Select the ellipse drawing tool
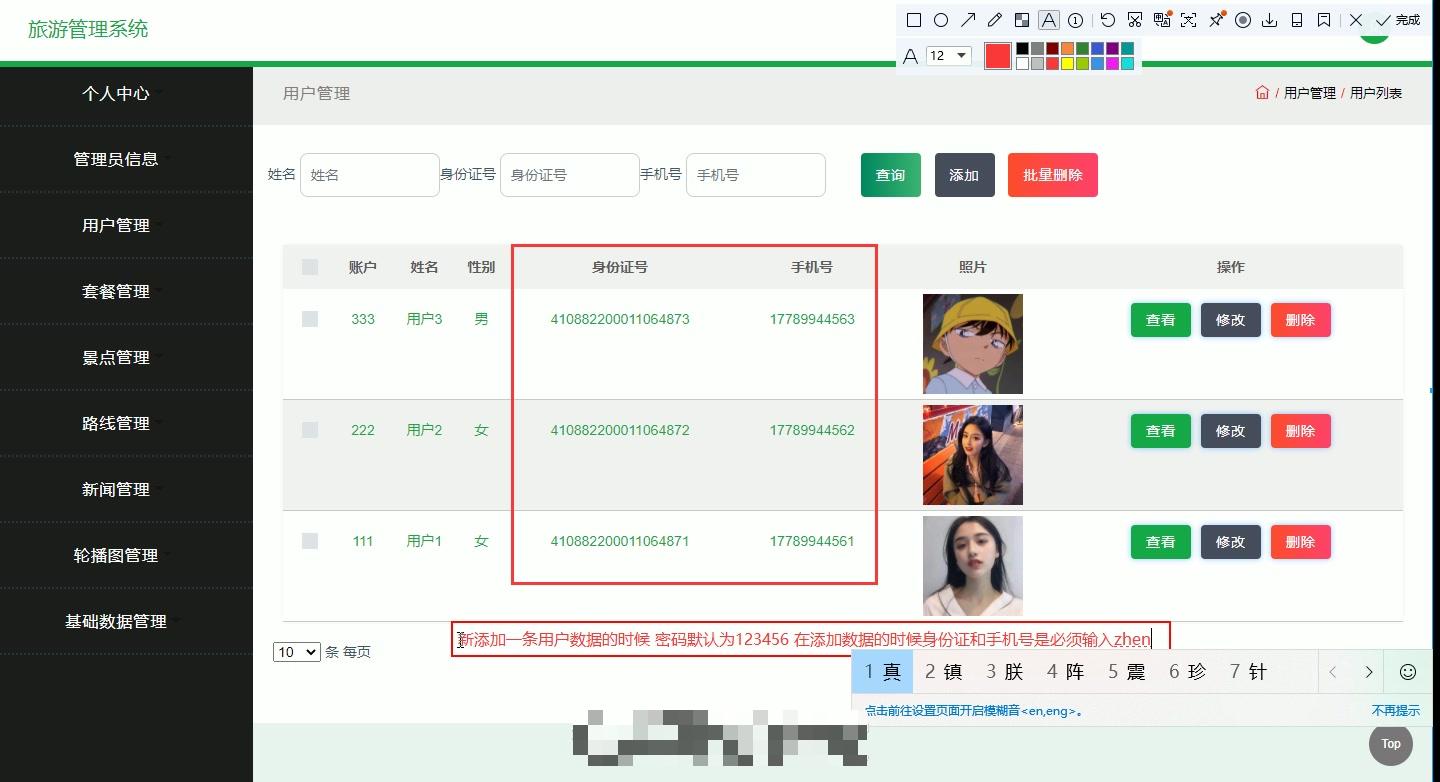1440x782 pixels. [x=940, y=19]
